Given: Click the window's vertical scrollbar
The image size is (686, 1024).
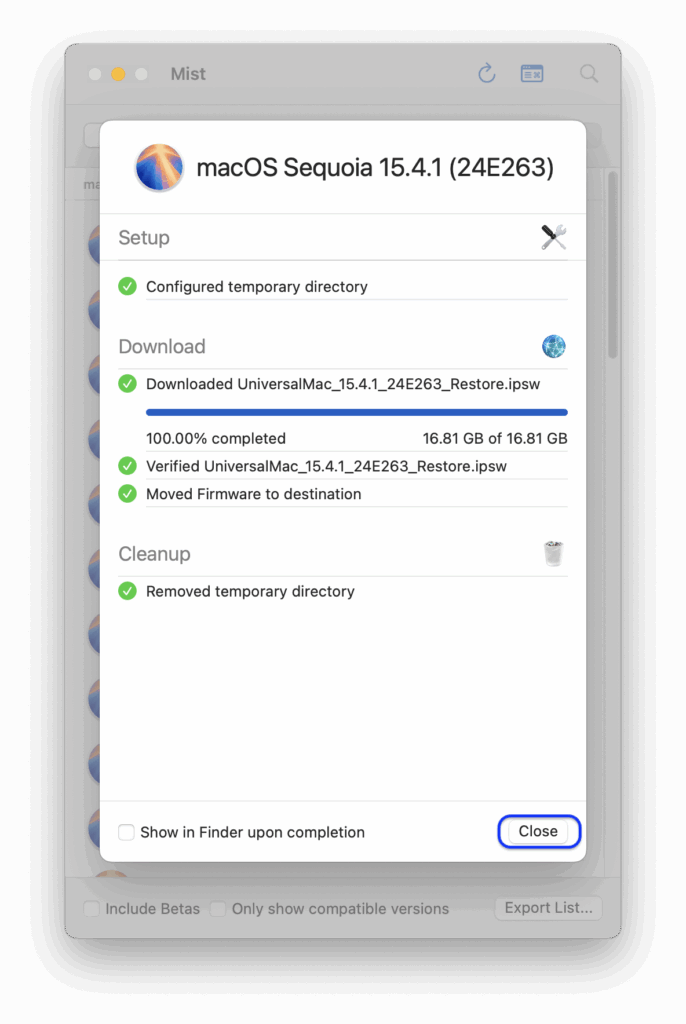Looking at the screenshot, I should pyautogui.click(x=612, y=270).
